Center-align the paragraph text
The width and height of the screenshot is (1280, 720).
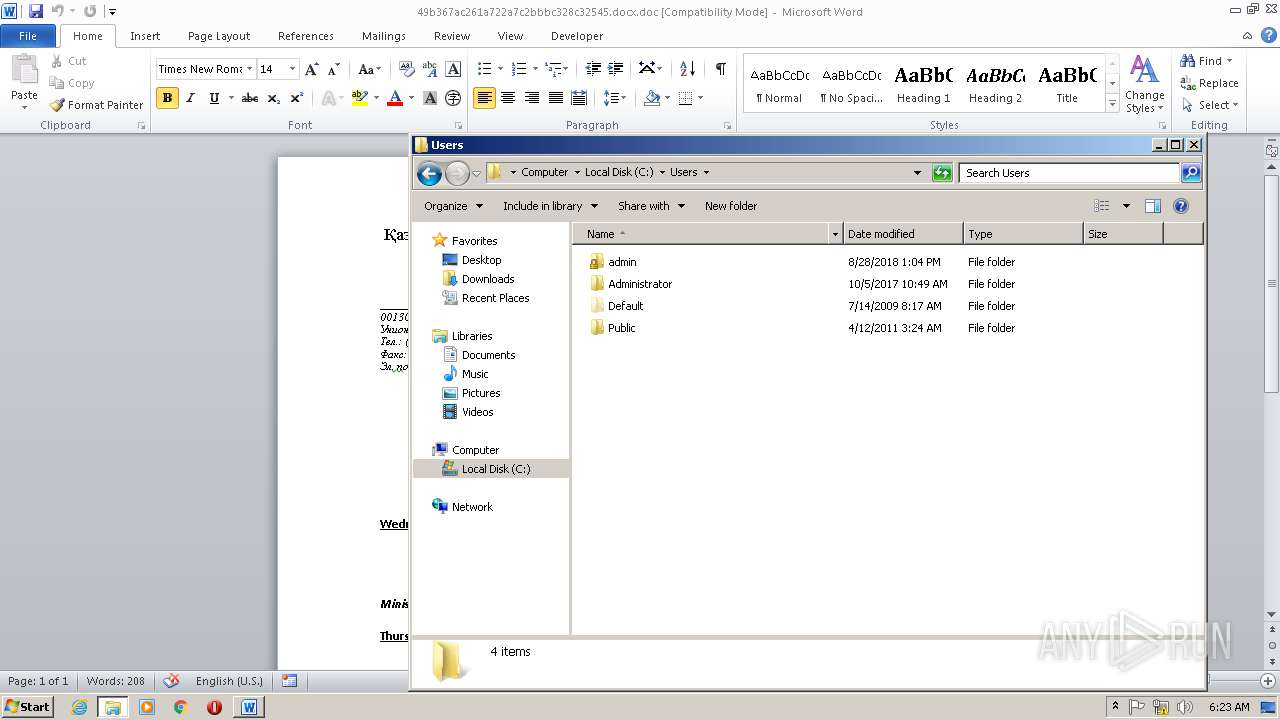[x=508, y=98]
